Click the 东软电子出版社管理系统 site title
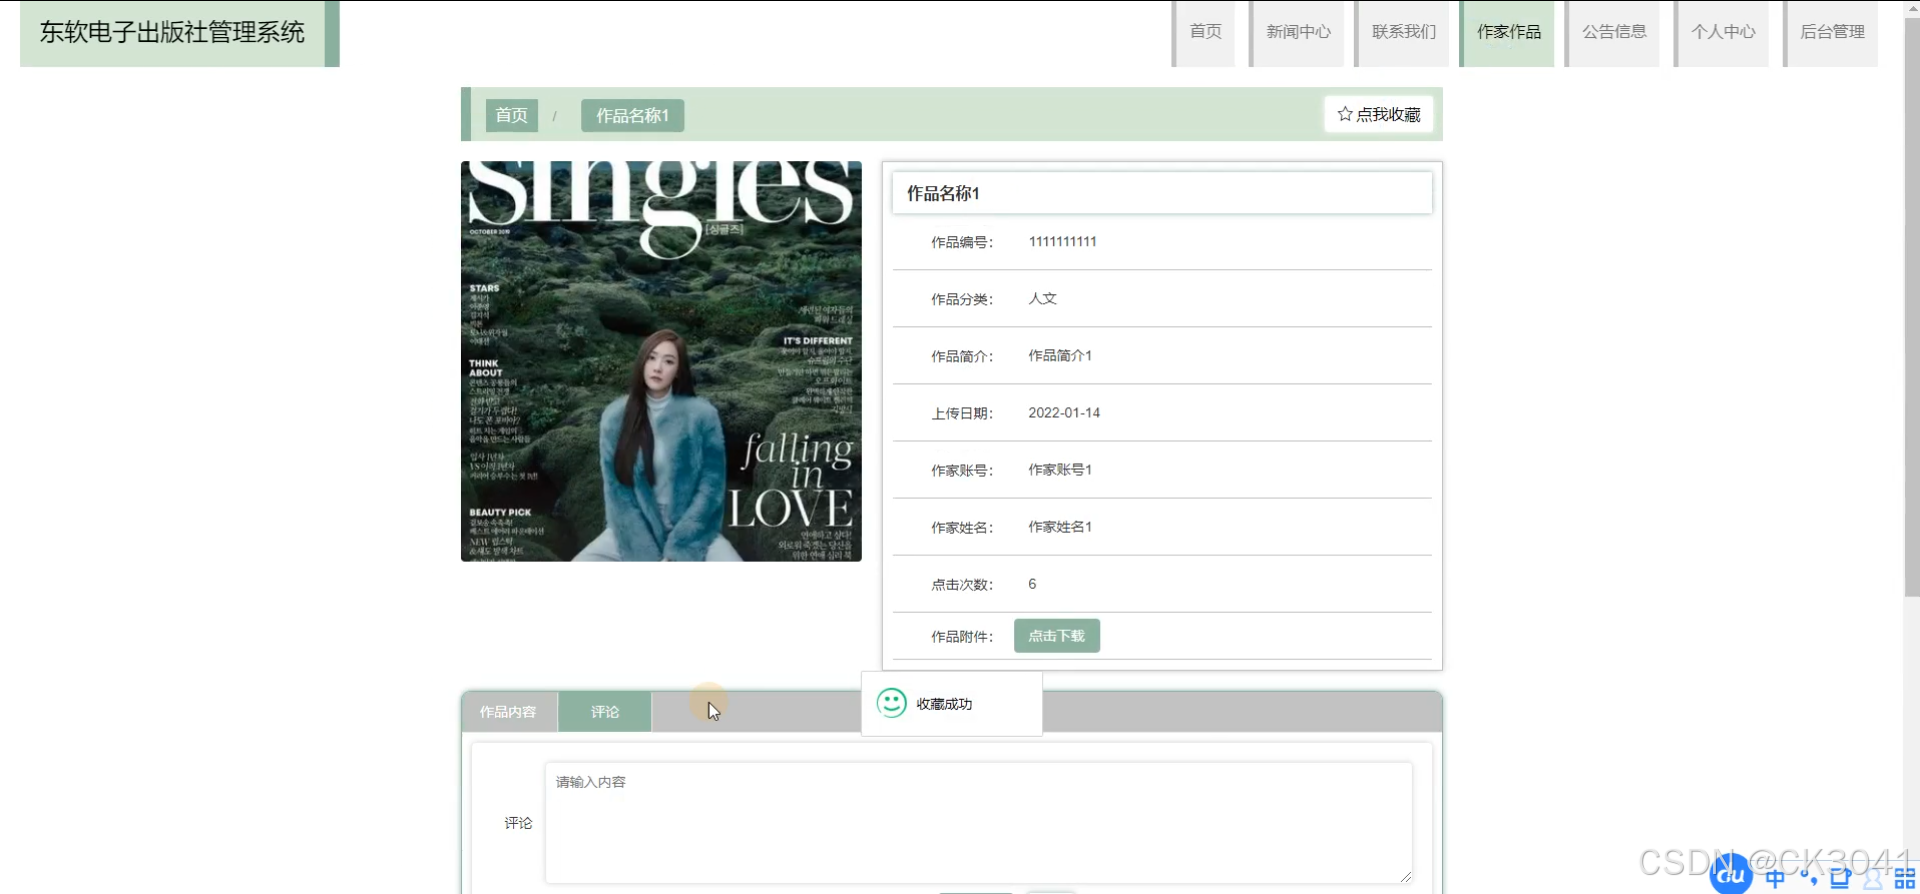Image resolution: width=1920 pixels, height=894 pixels. click(172, 32)
